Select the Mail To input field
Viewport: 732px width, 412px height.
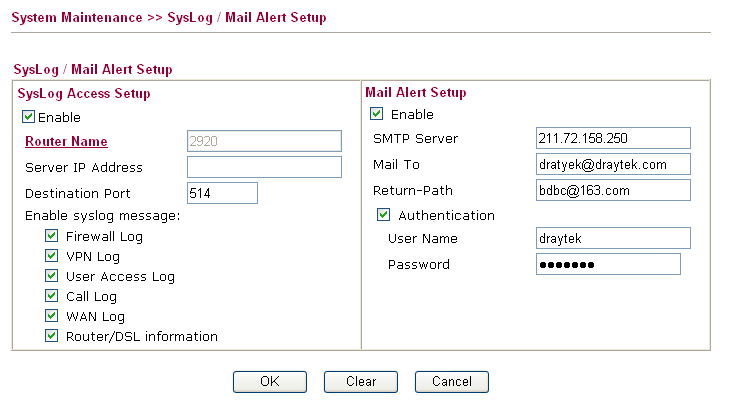pyautogui.click(x=613, y=164)
